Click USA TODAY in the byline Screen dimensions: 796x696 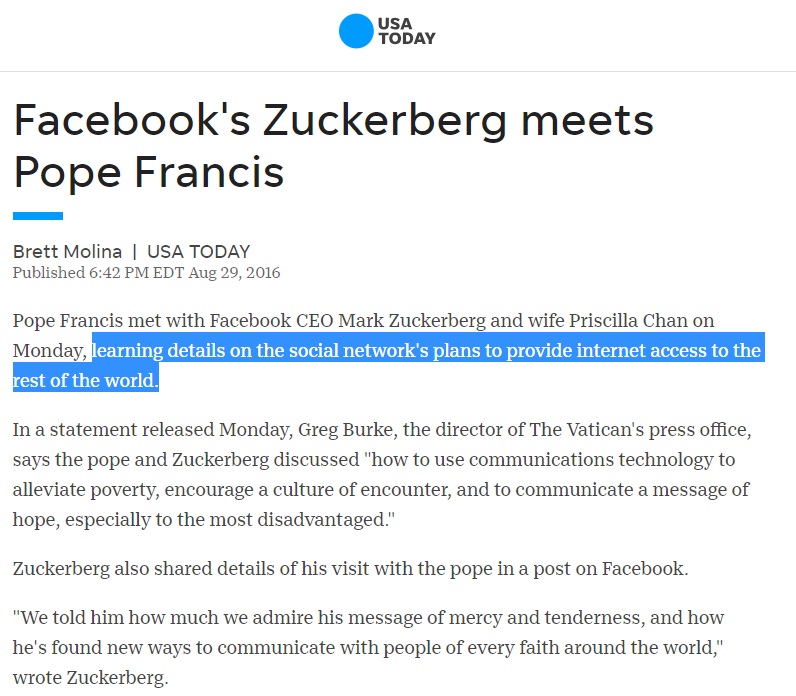pos(198,252)
